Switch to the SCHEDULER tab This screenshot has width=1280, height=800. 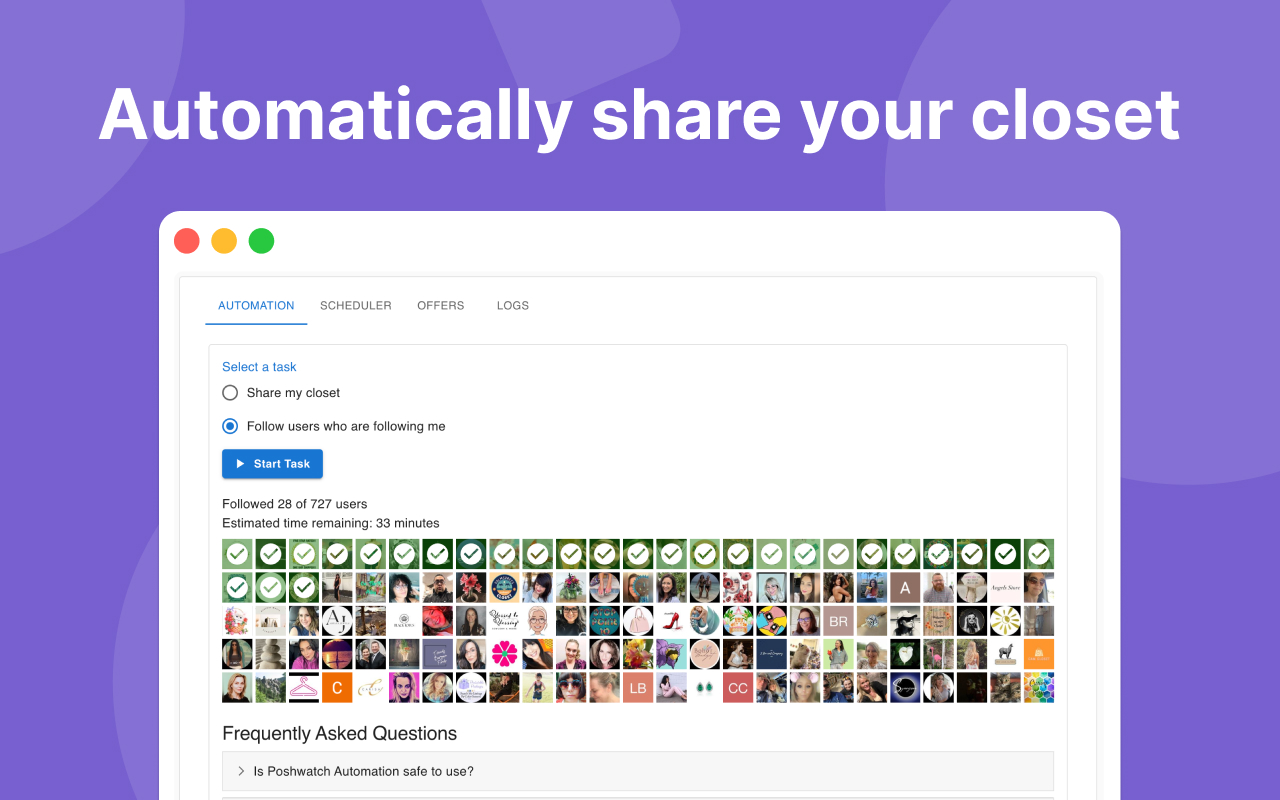pyautogui.click(x=355, y=305)
